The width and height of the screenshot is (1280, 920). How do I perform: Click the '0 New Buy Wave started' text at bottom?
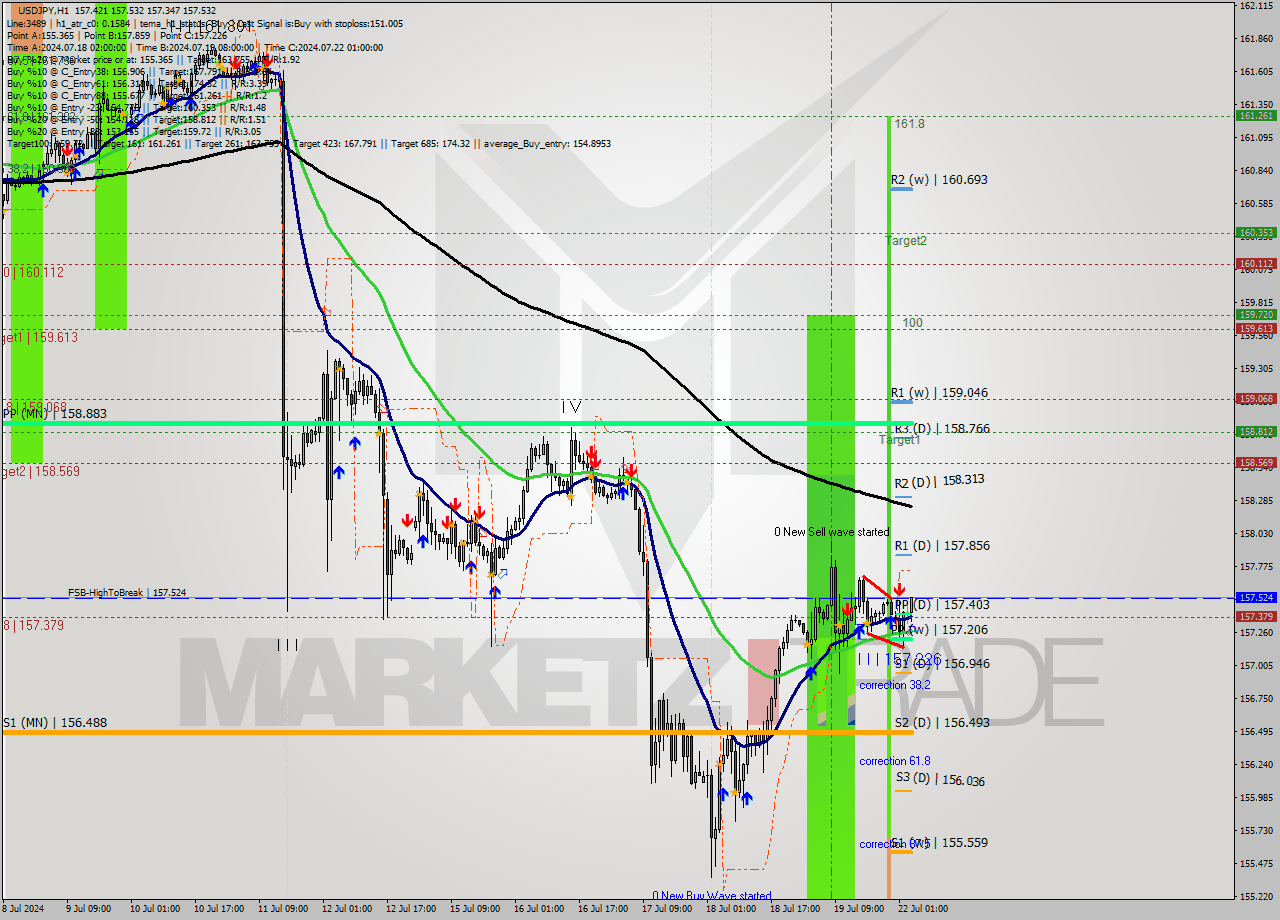click(x=712, y=896)
